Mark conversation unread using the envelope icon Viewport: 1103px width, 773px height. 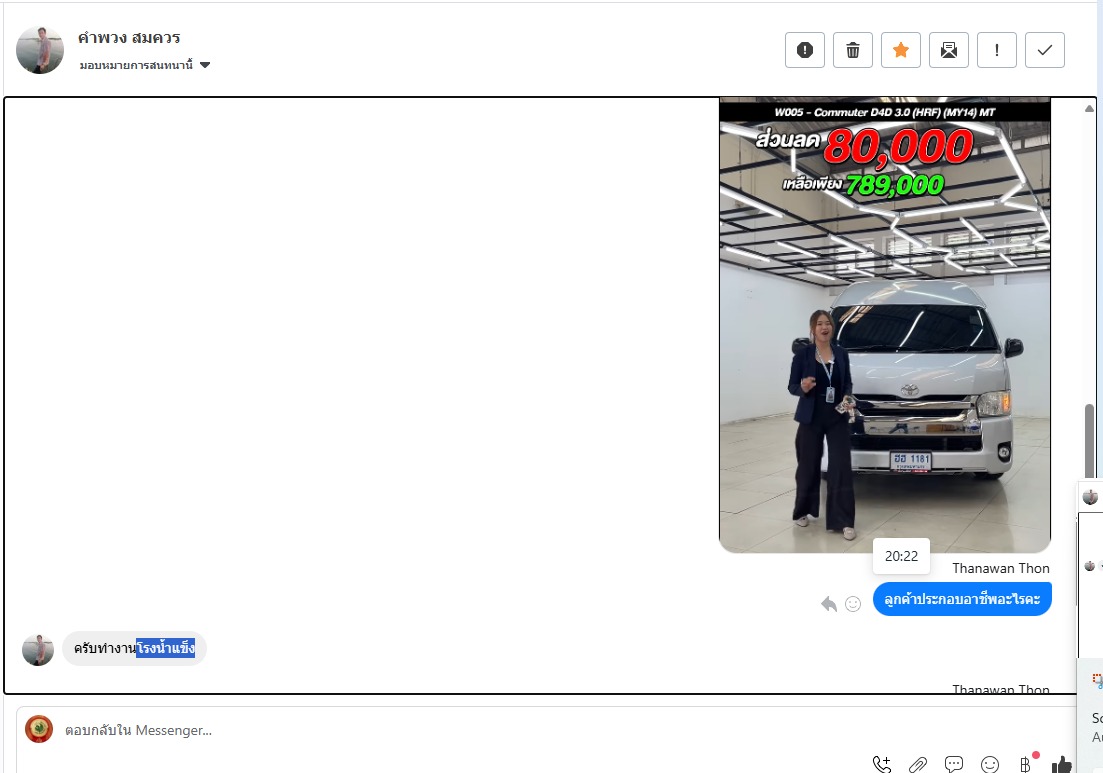coord(949,50)
